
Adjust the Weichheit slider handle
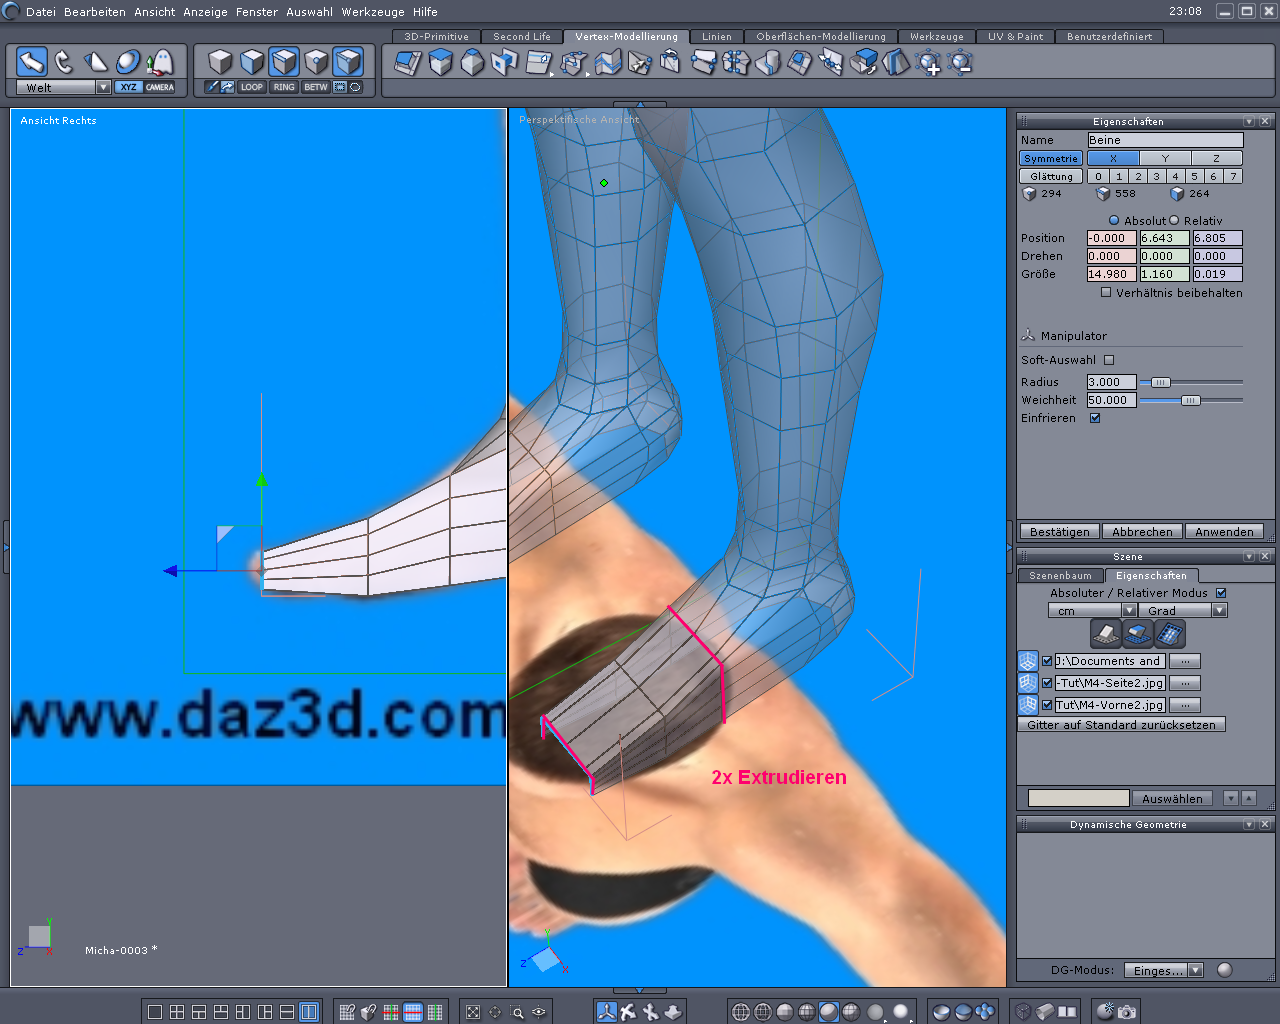coord(1190,400)
